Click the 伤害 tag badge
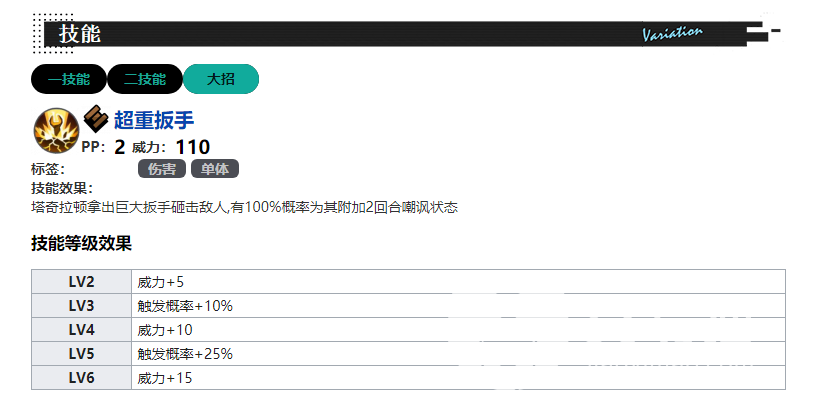 (x=162, y=169)
